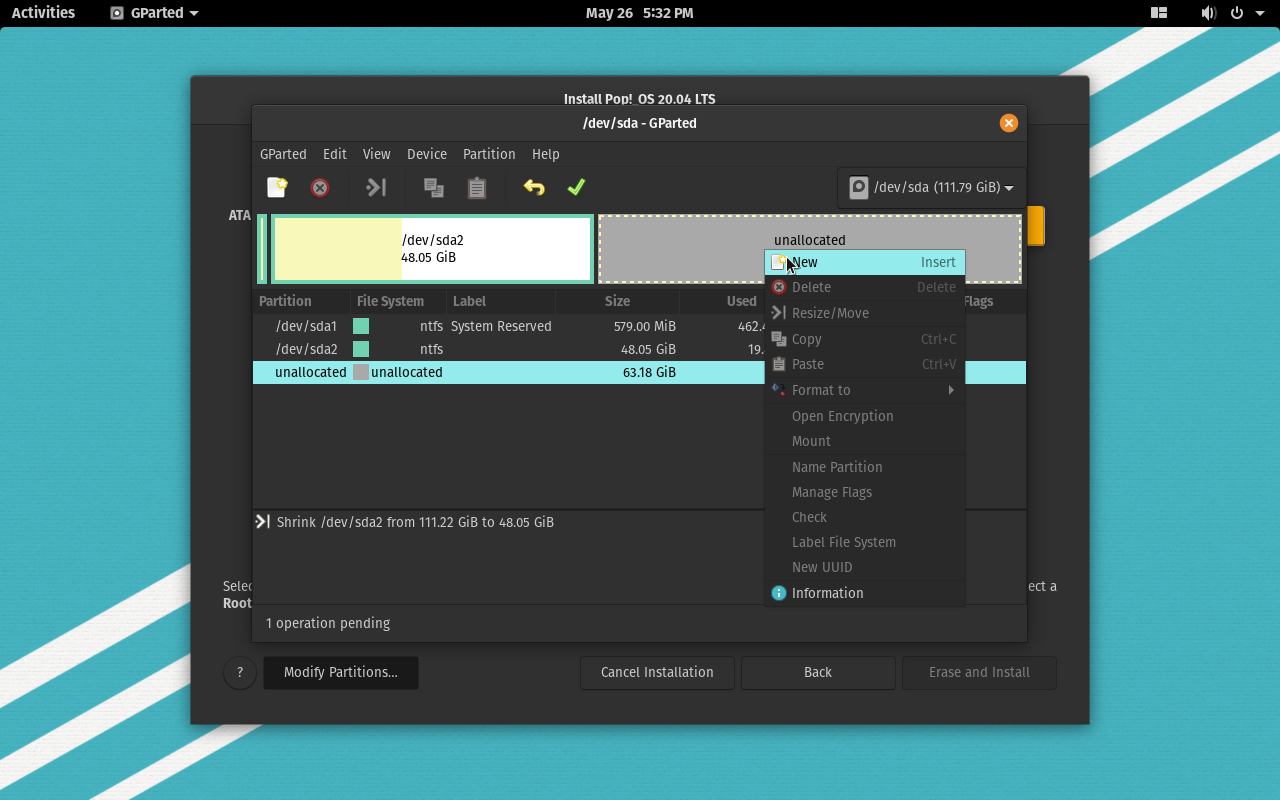Open the GParted app menu in top bar
This screenshot has width=1280, height=800.
point(155,13)
